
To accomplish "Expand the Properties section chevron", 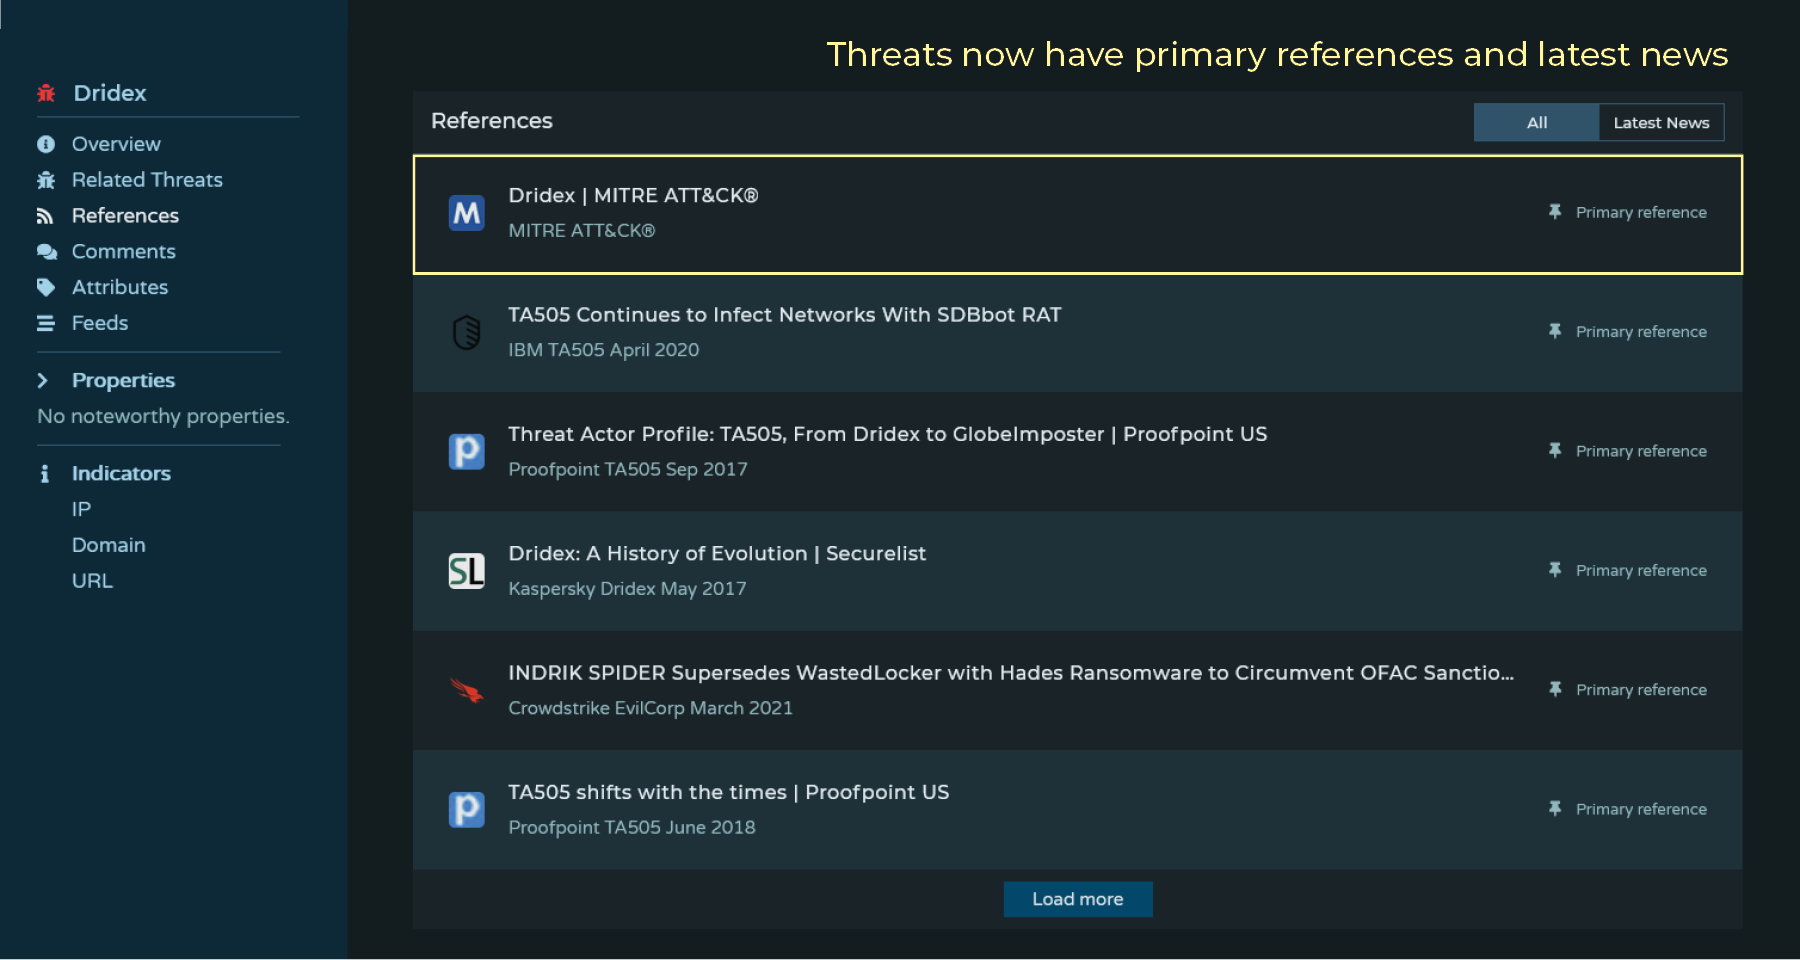I will [43, 381].
